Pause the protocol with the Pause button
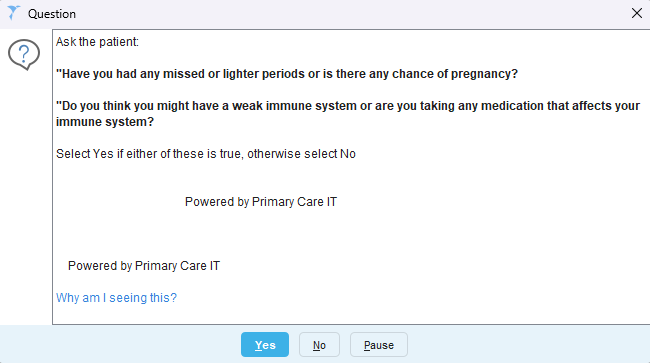Screen dimensions: 650x363 [379, 344]
